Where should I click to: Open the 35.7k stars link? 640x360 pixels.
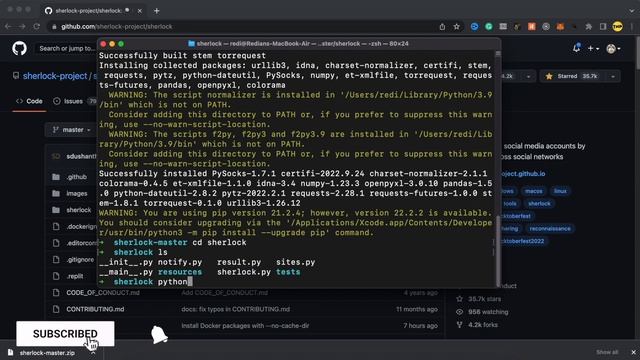click(x=478, y=299)
